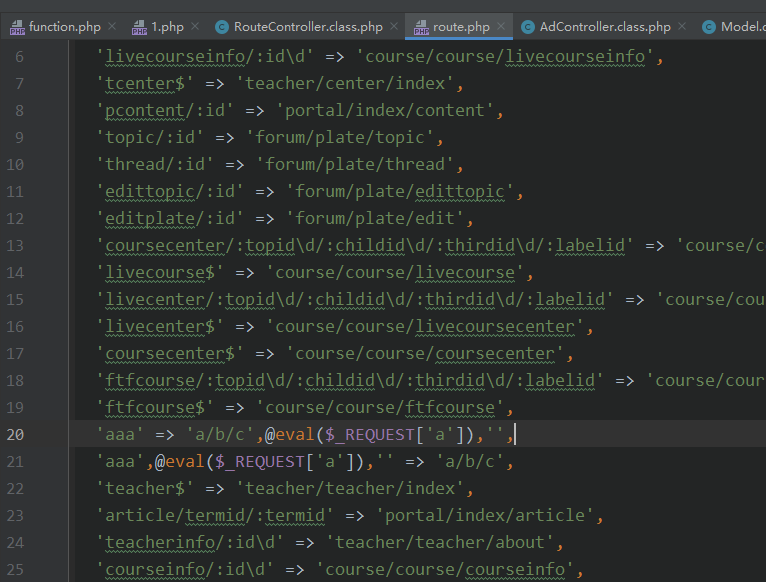Close the function.php tab
The width and height of the screenshot is (766, 582).
(x=112, y=26)
